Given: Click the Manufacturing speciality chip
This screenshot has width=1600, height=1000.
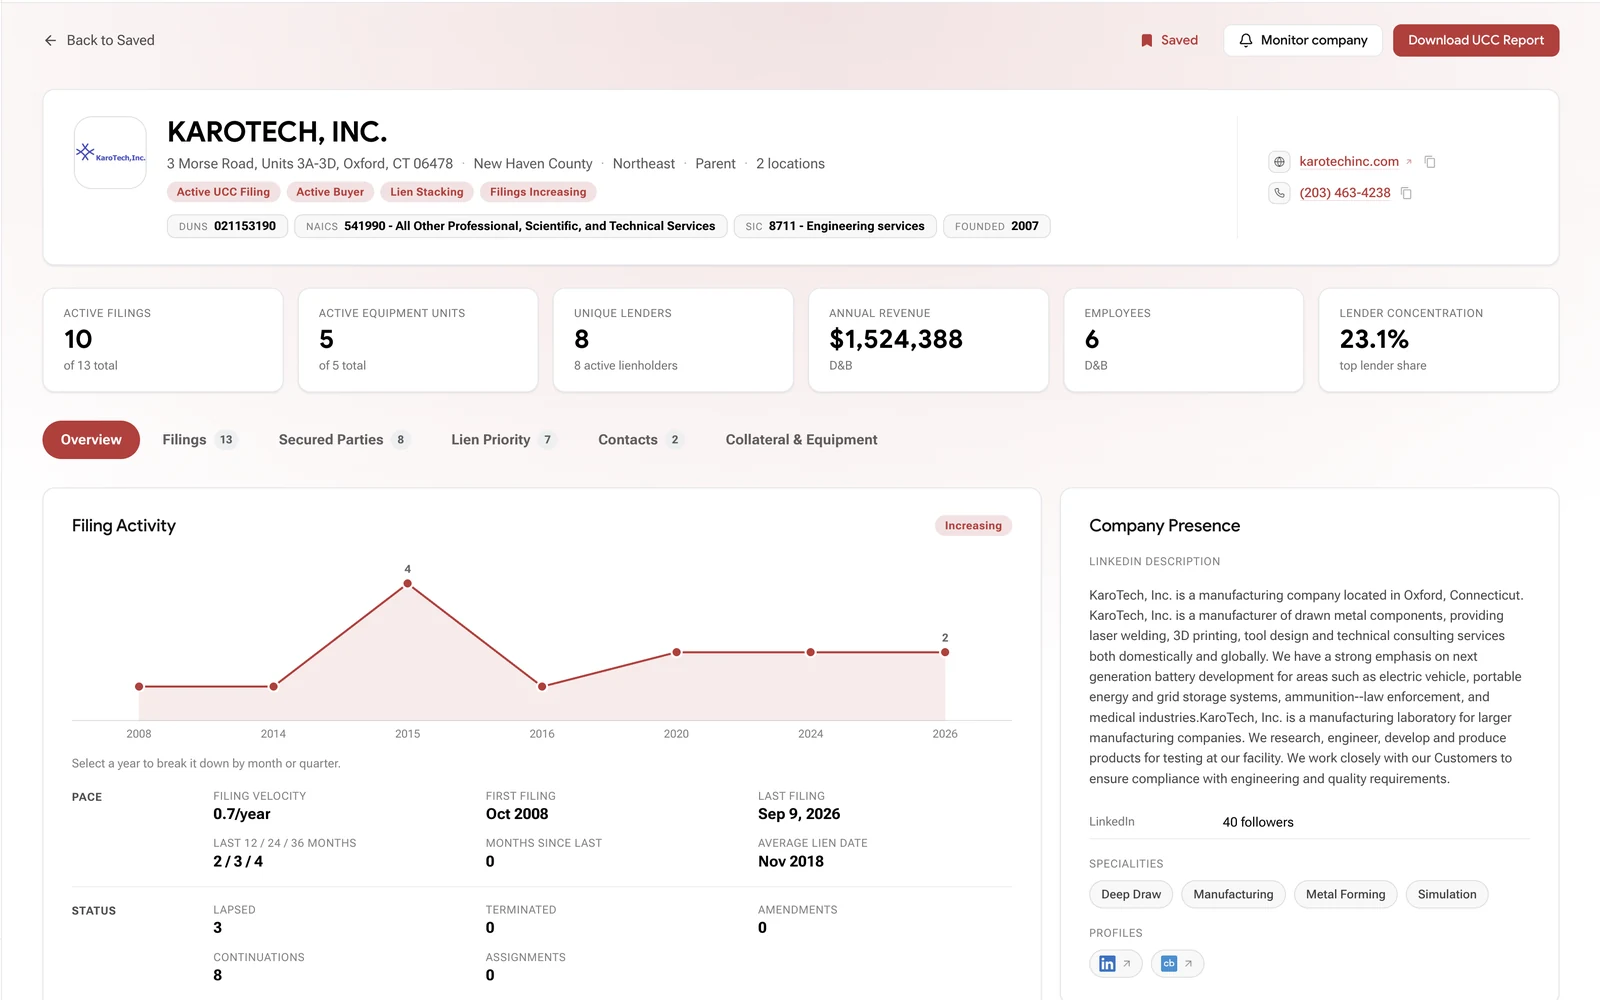Looking at the screenshot, I should point(1233,895).
